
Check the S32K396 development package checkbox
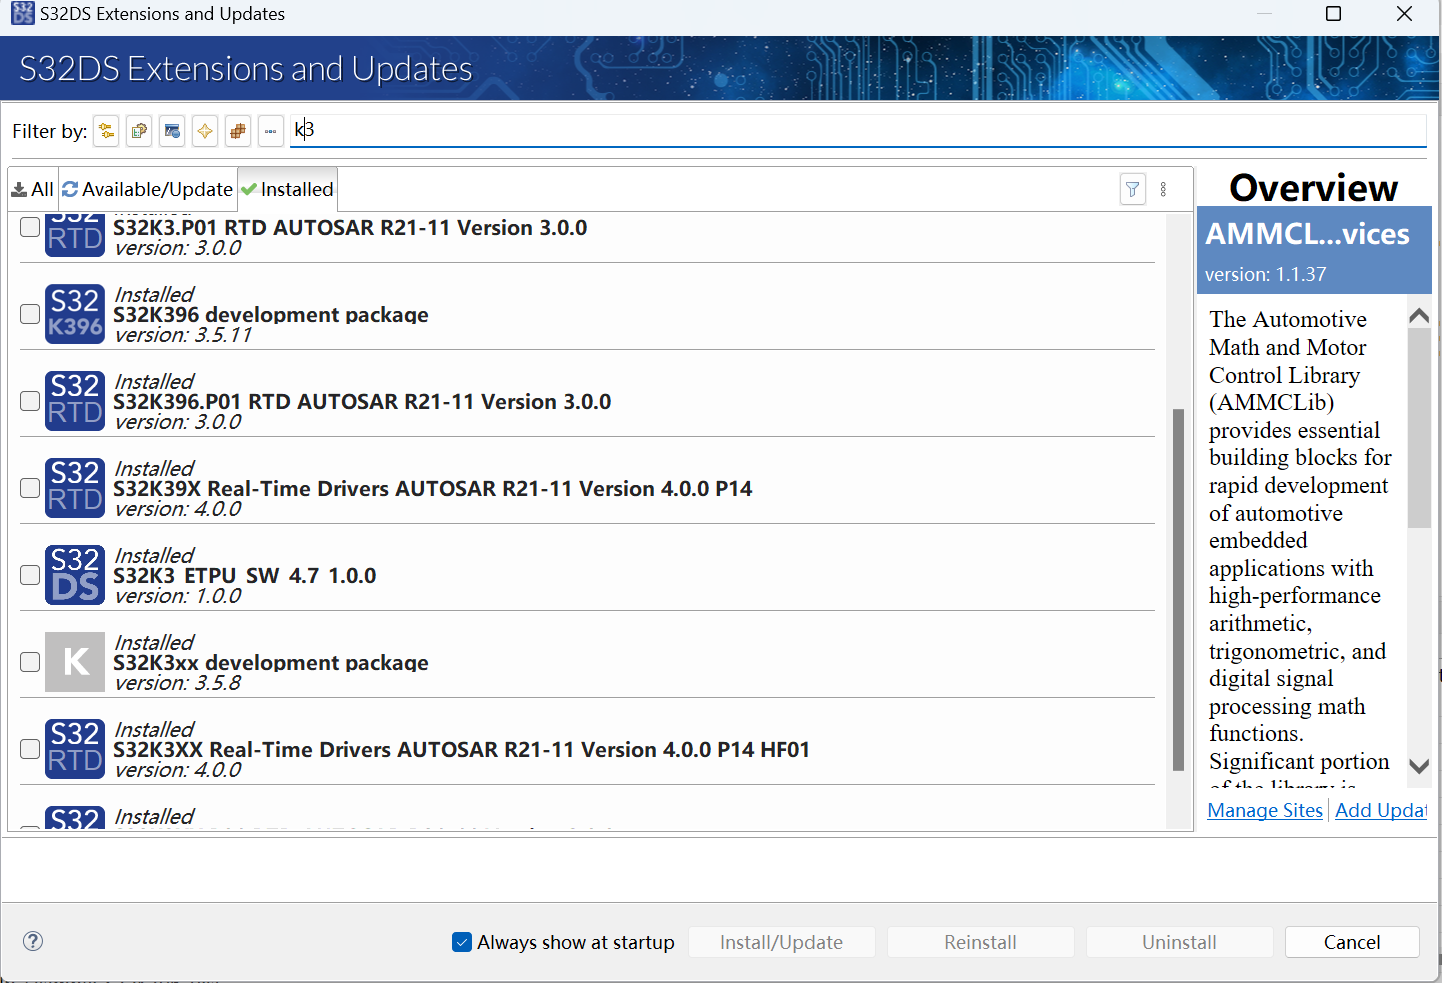point(30,314)
